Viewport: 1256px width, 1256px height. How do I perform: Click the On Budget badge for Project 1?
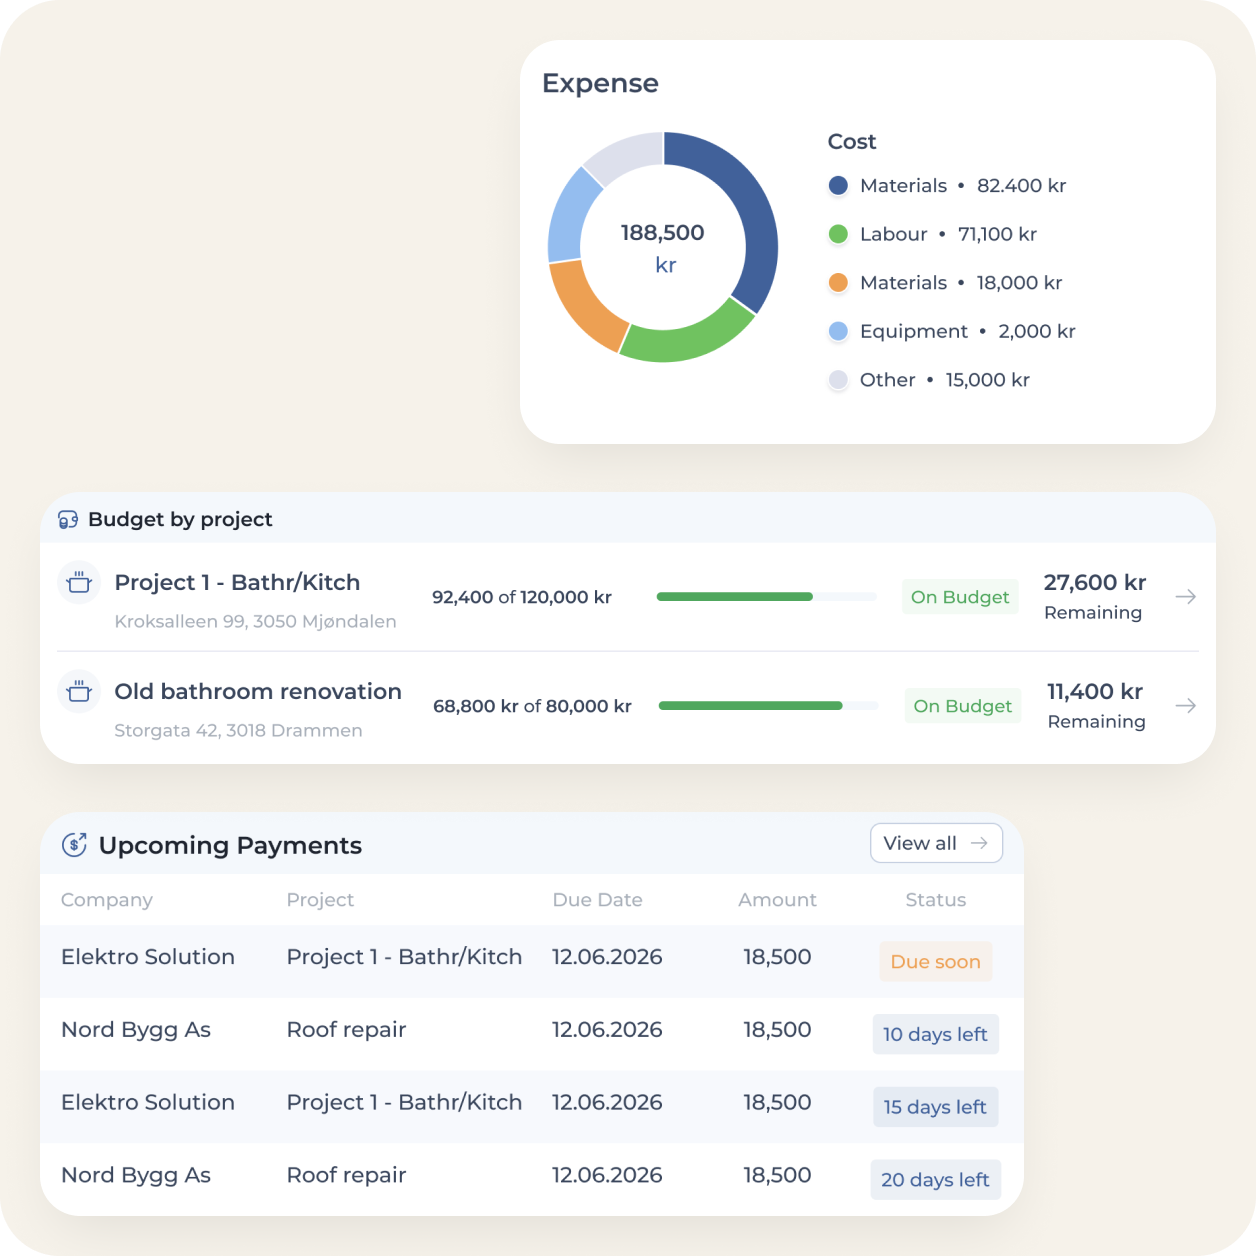[960, 597]
